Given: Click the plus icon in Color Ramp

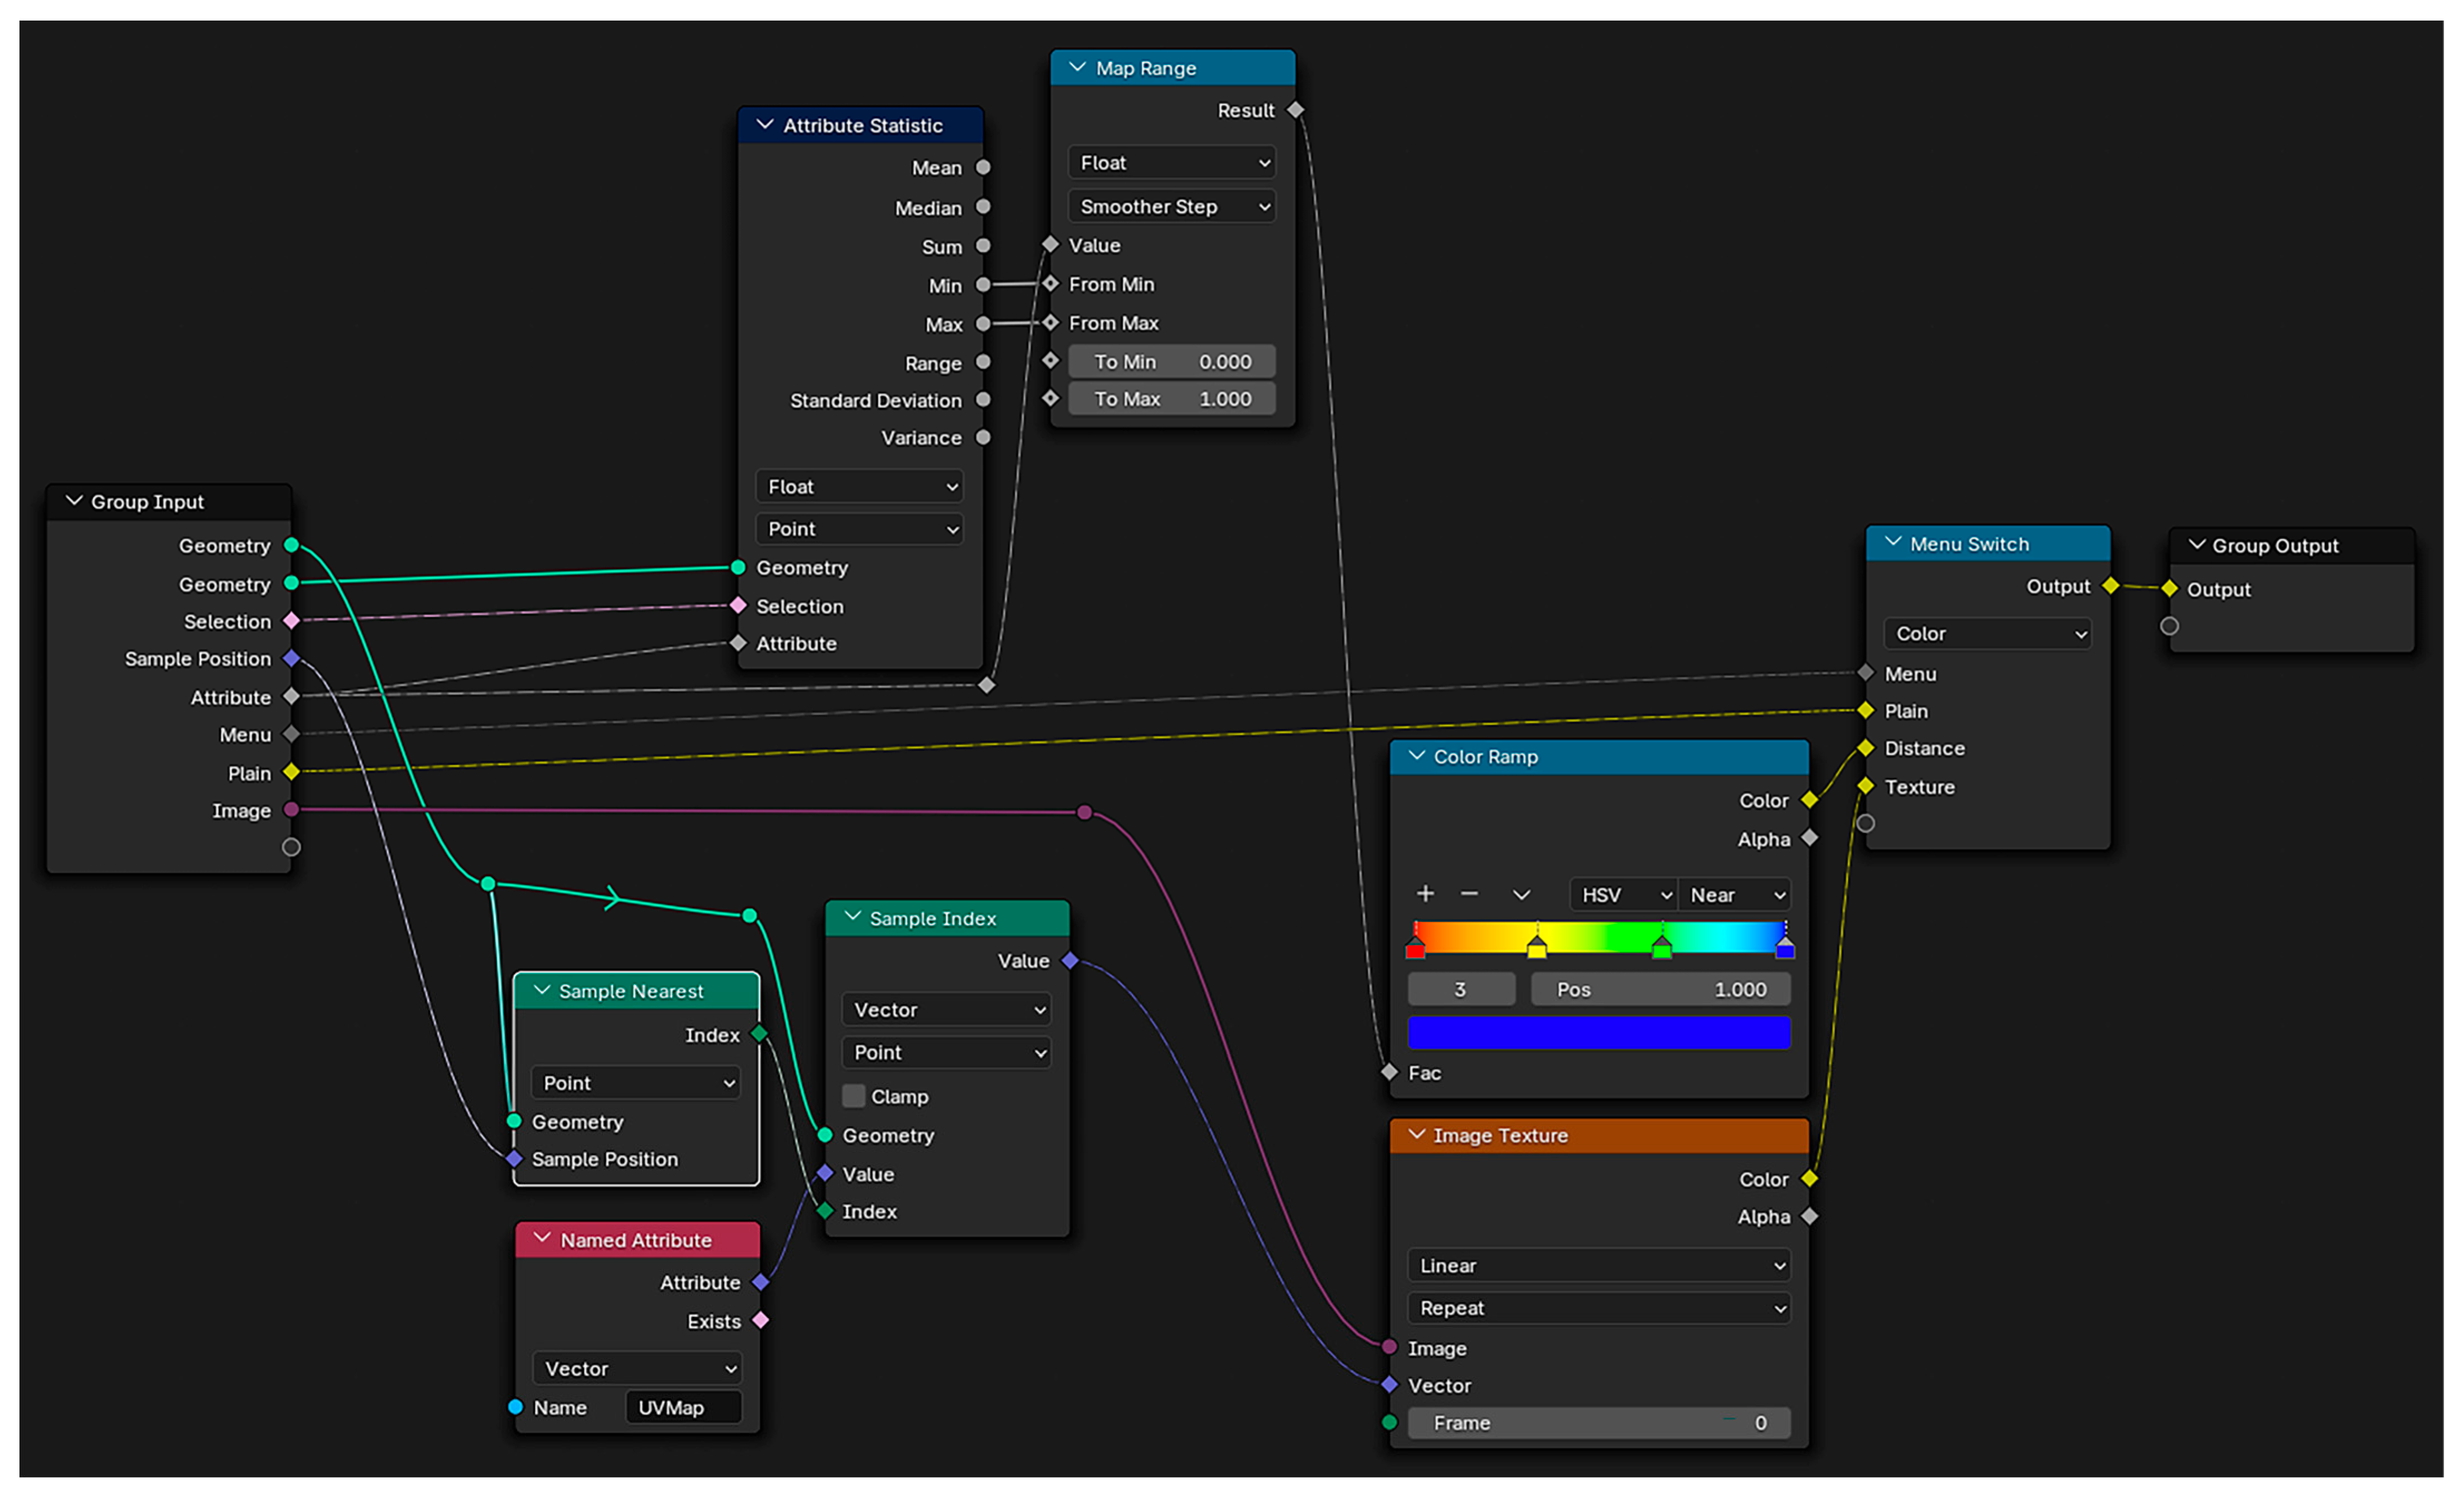Looking at the screenshot, I should pyautogui.click(x=1425, y=894).
